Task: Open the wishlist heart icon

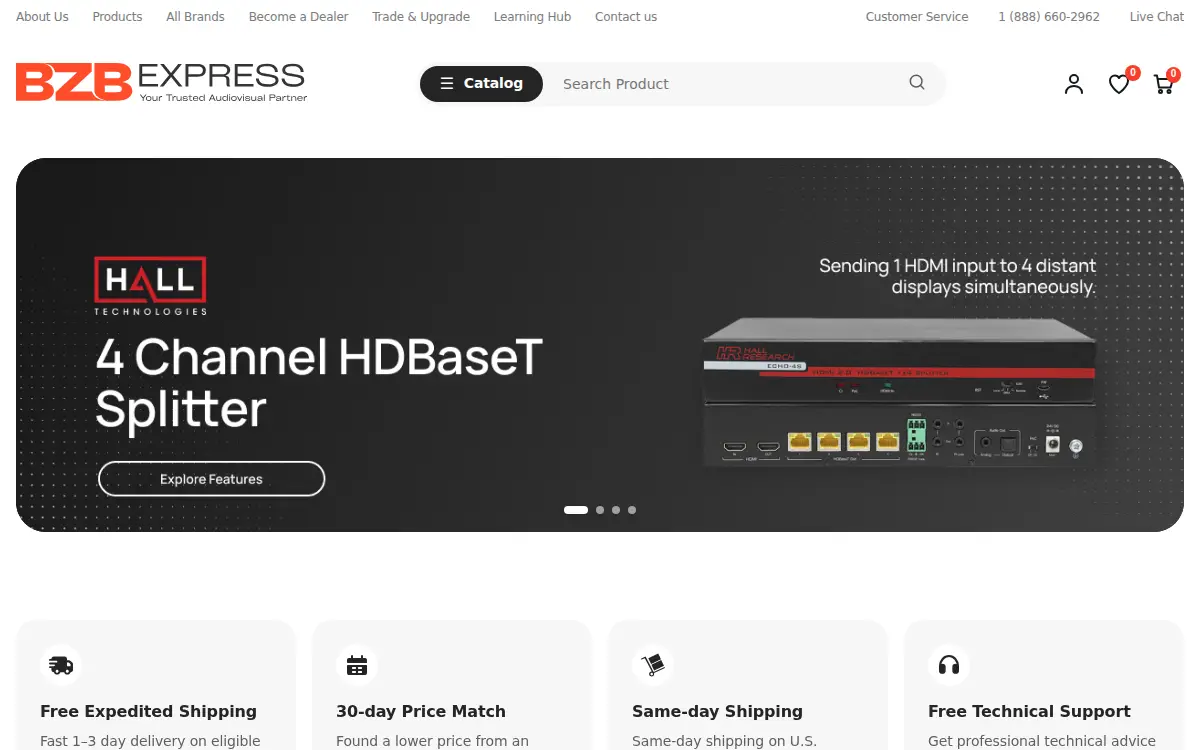Action: (1119, 84)
